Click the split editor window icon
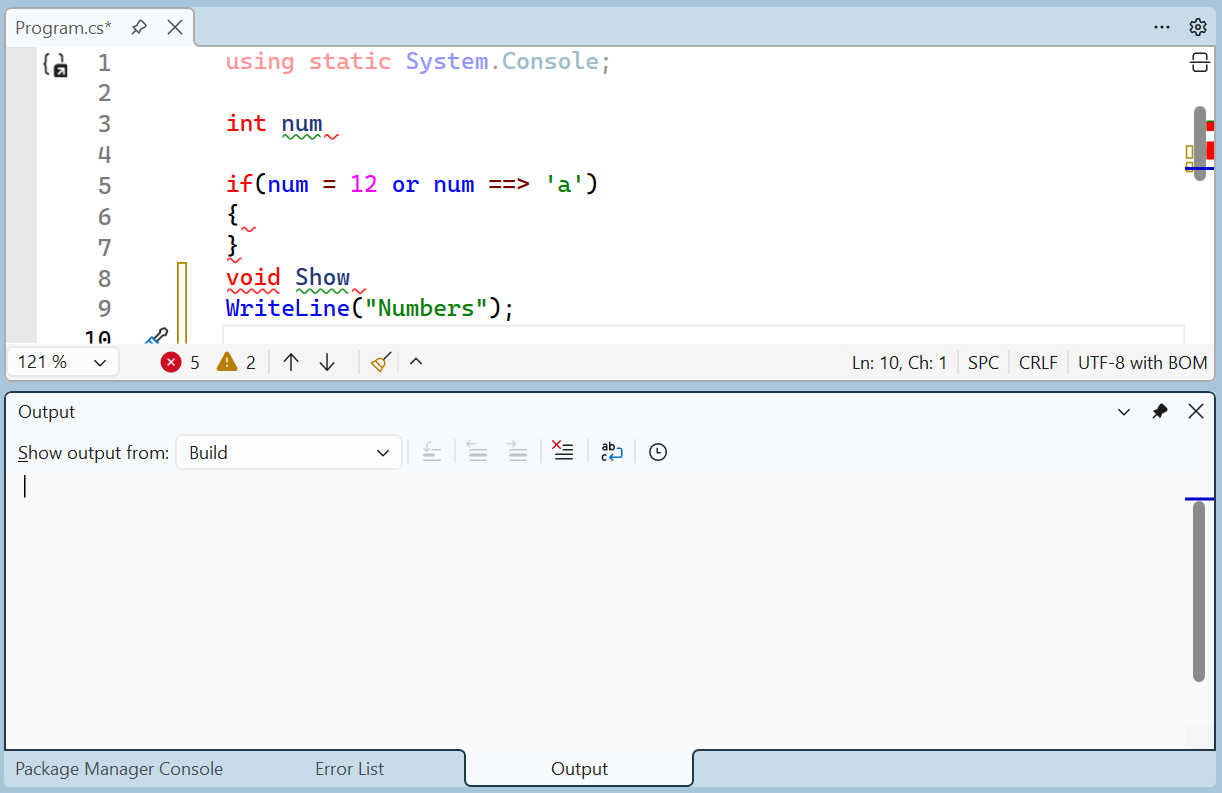Viewport: 1222px width, 793px height. click(x=1199, y=63)
